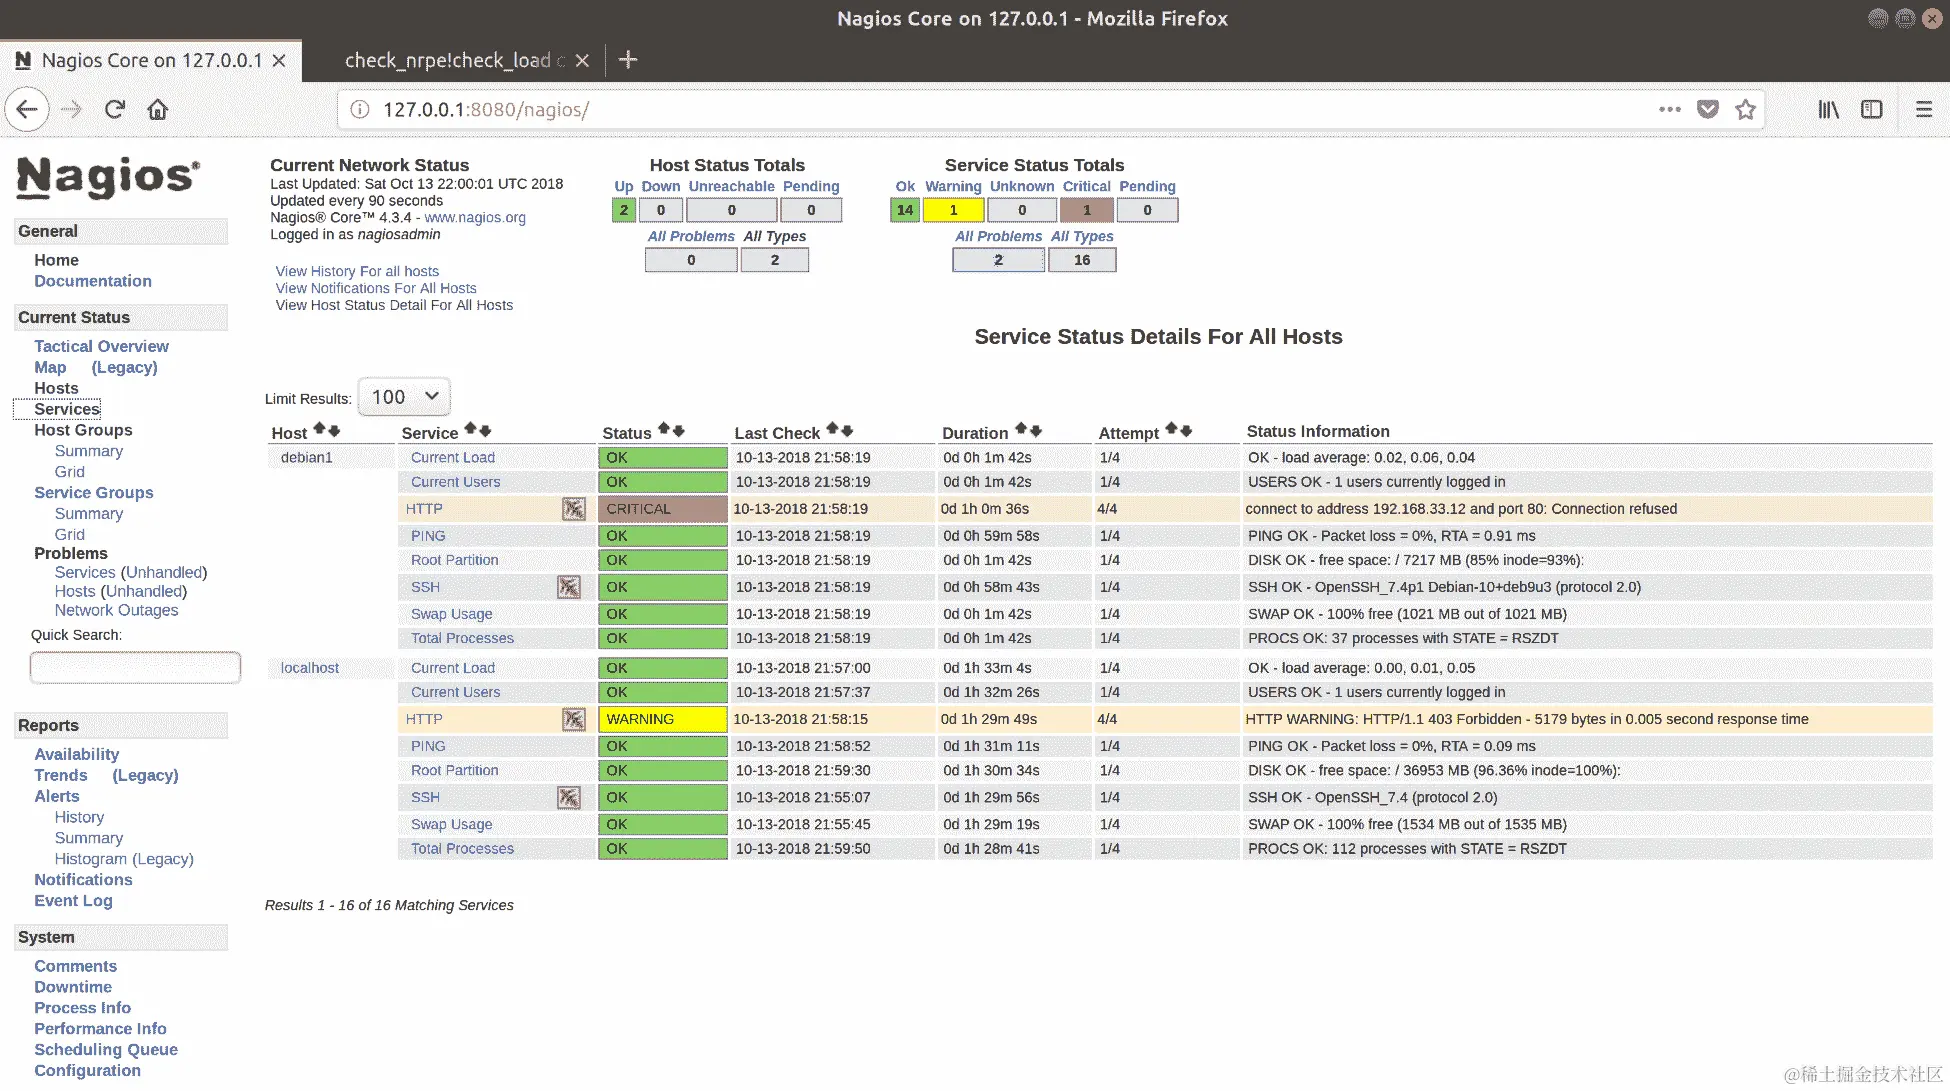This screenshot has width=1950, height=1091.
Task: Click View History For all hosts link
Action: coord(357,271)
